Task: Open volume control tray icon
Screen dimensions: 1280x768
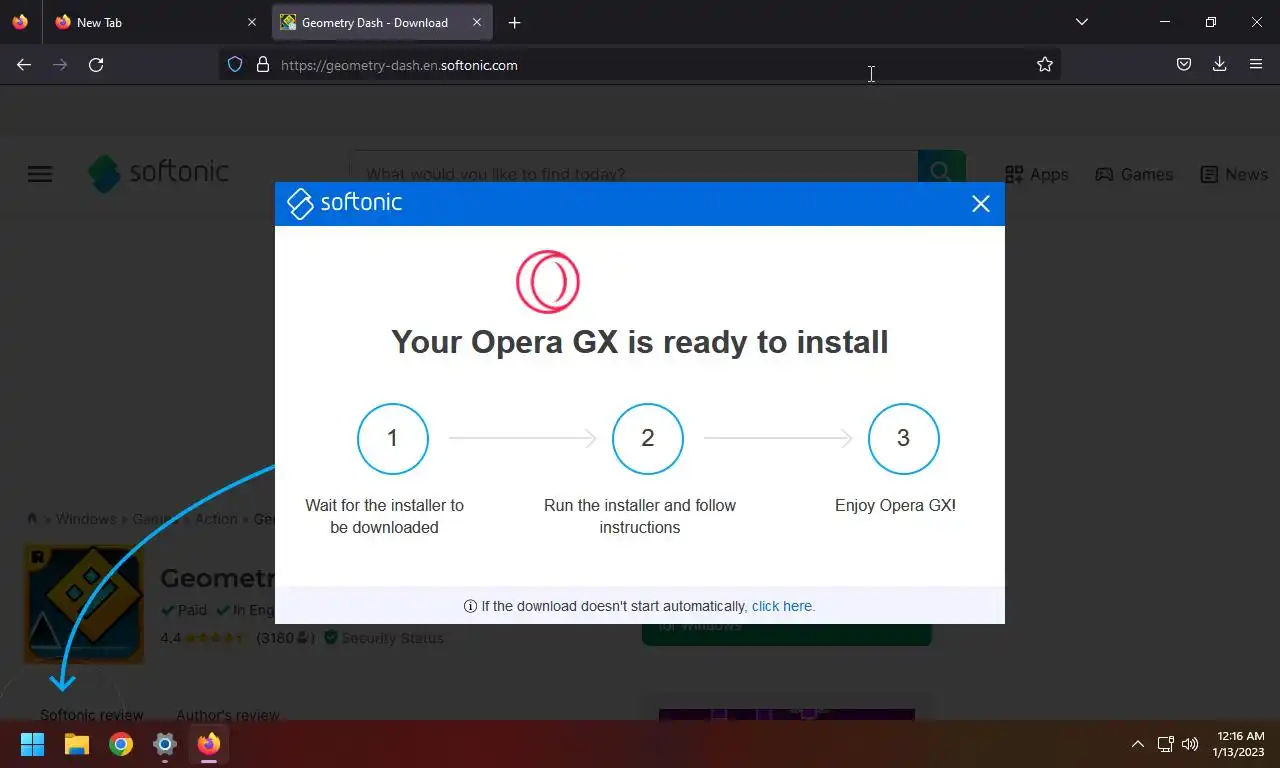Action: click(1190, 744)
